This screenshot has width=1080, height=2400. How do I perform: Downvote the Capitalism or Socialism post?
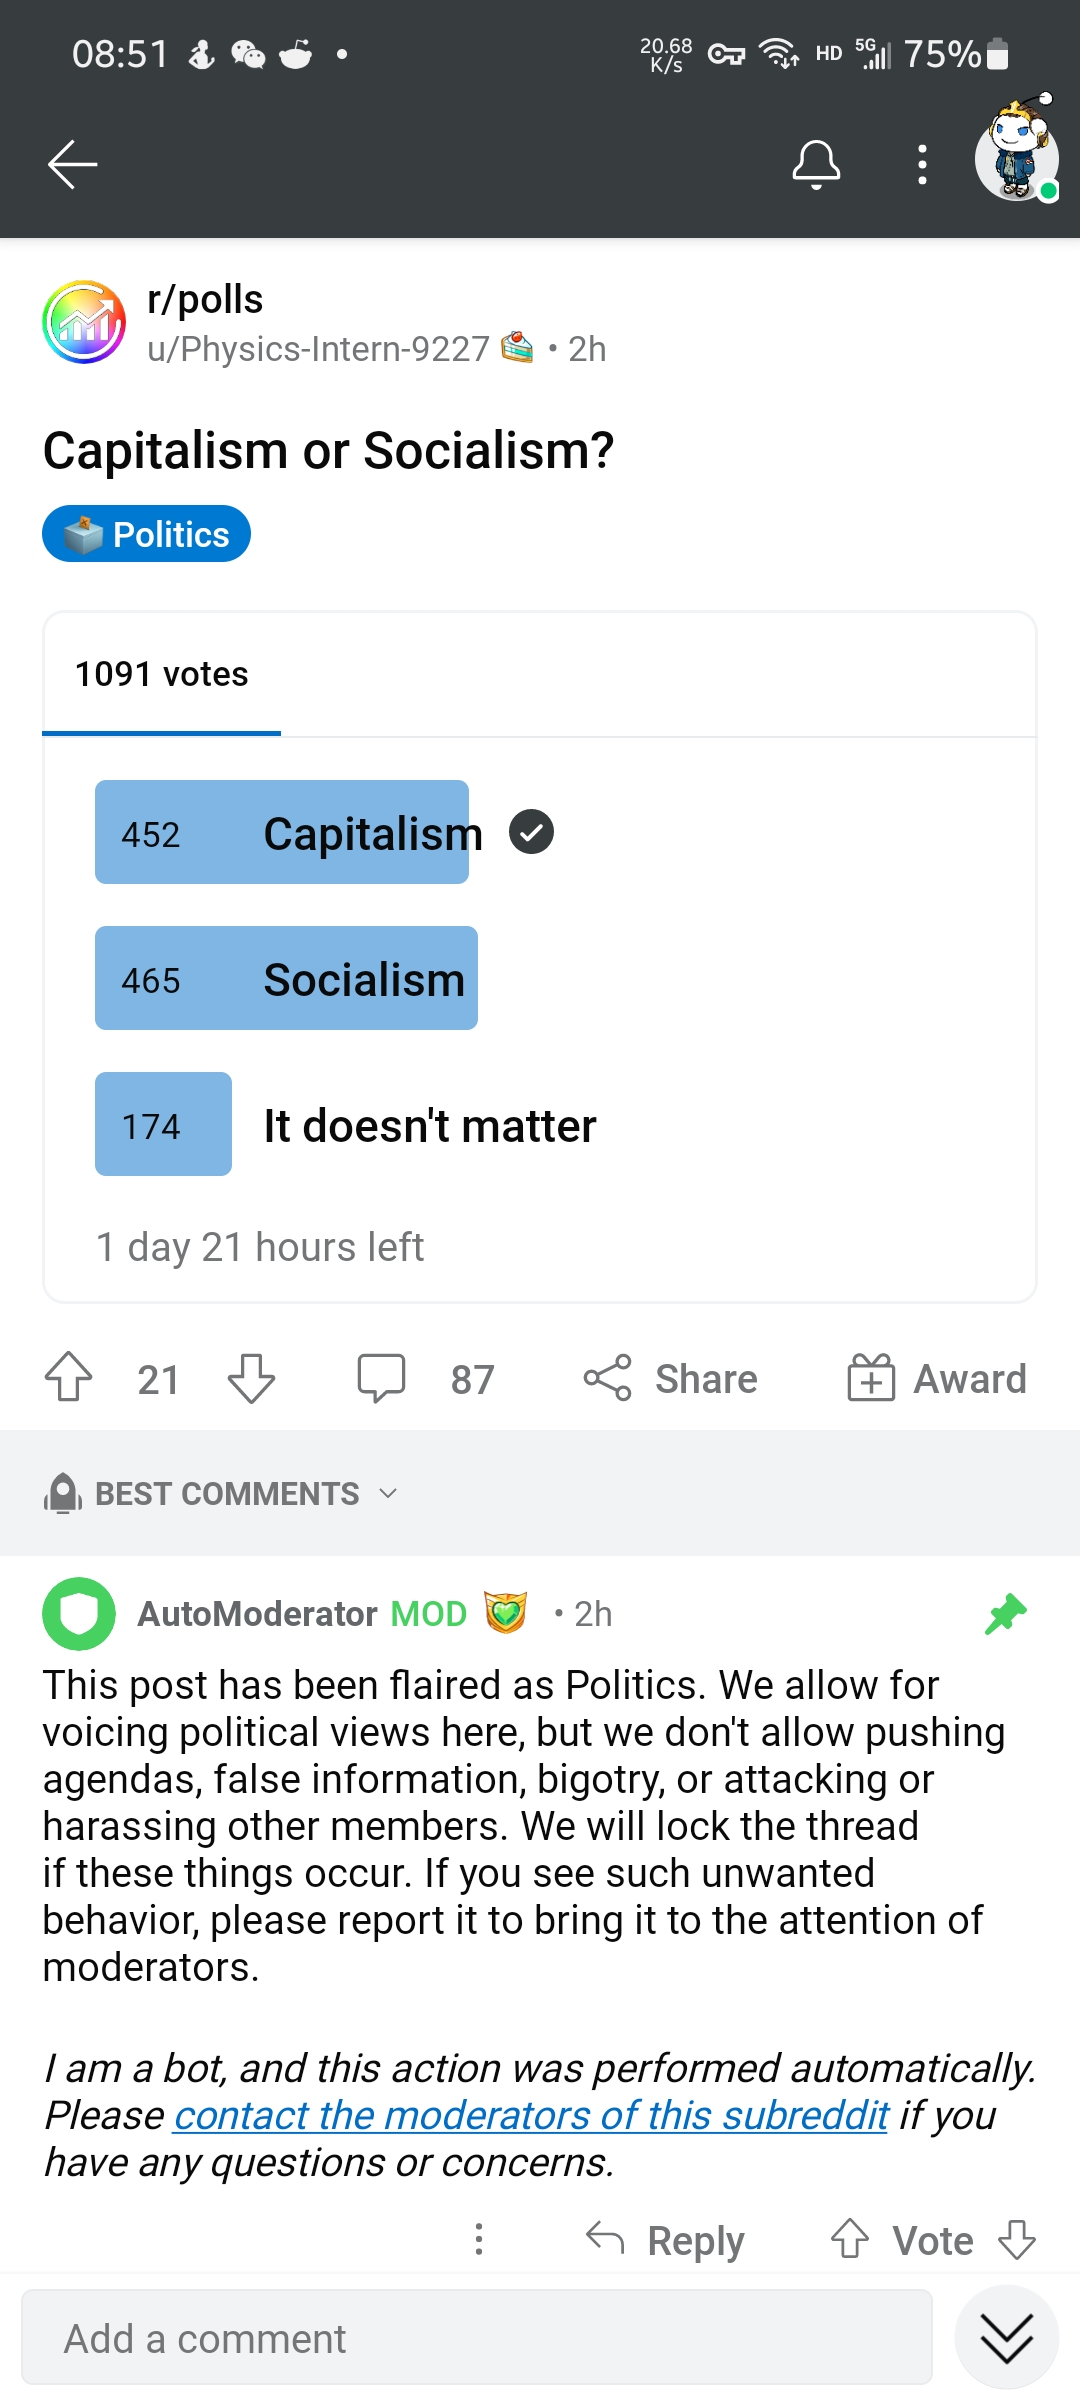click(251, 1378)
